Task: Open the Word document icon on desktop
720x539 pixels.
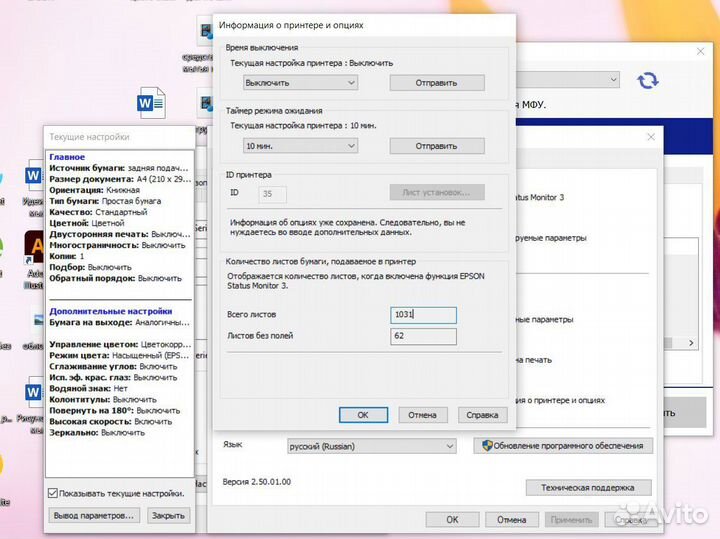Action: (x=151, y=103)
